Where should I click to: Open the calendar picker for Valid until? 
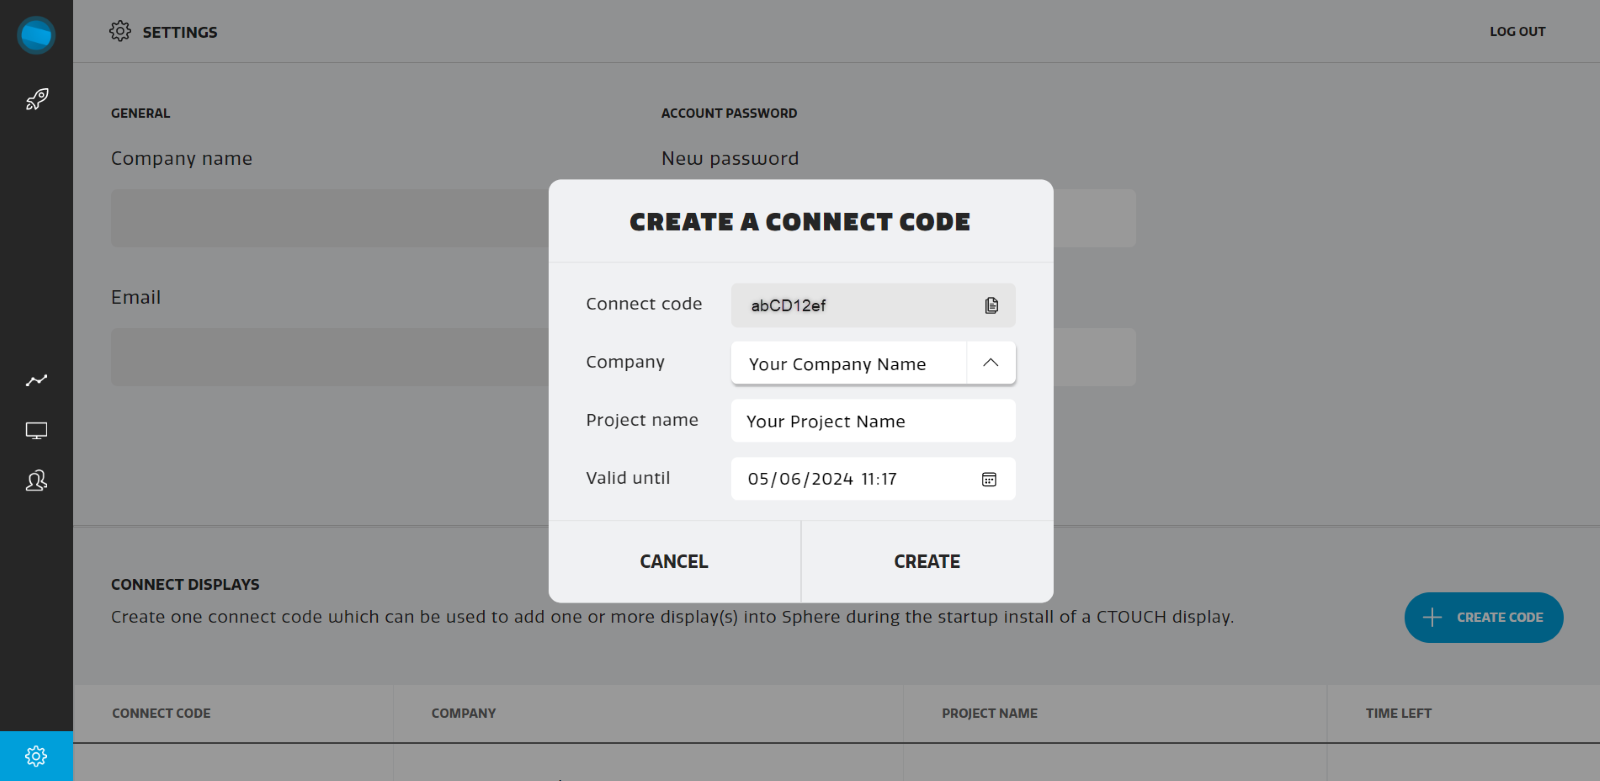pyautogui.click(x=989, y=479)
